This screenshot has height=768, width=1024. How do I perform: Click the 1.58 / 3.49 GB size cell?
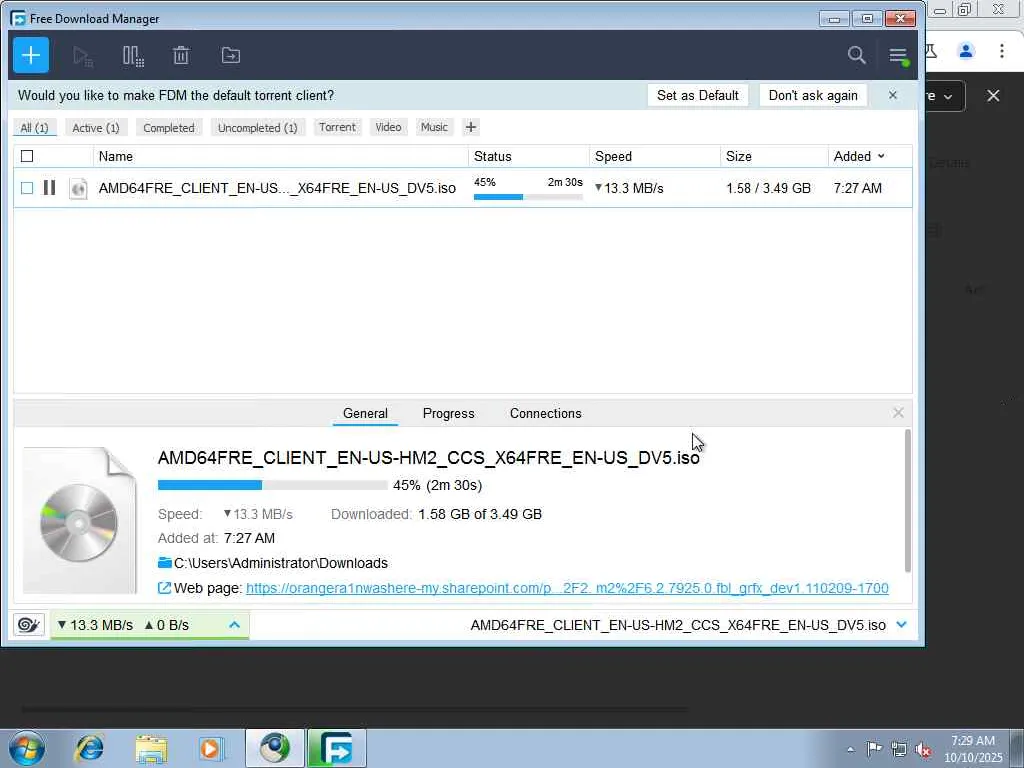[768, 188]
